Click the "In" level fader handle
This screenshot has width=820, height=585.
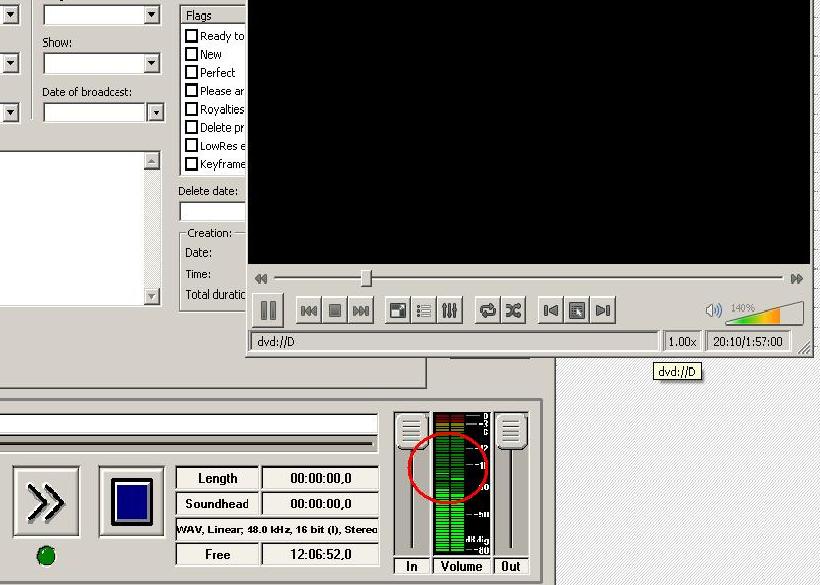pos(412,431)
